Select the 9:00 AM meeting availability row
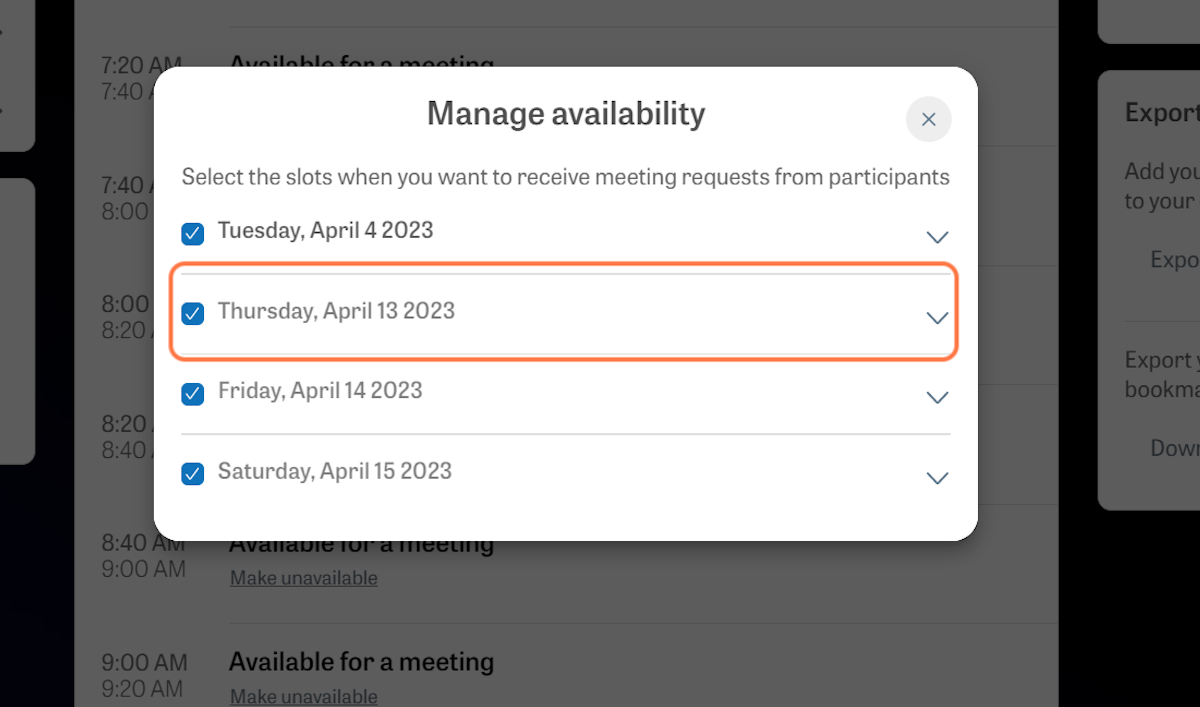The width and height of the screenshot is (1200, 707). coord(362,661)
